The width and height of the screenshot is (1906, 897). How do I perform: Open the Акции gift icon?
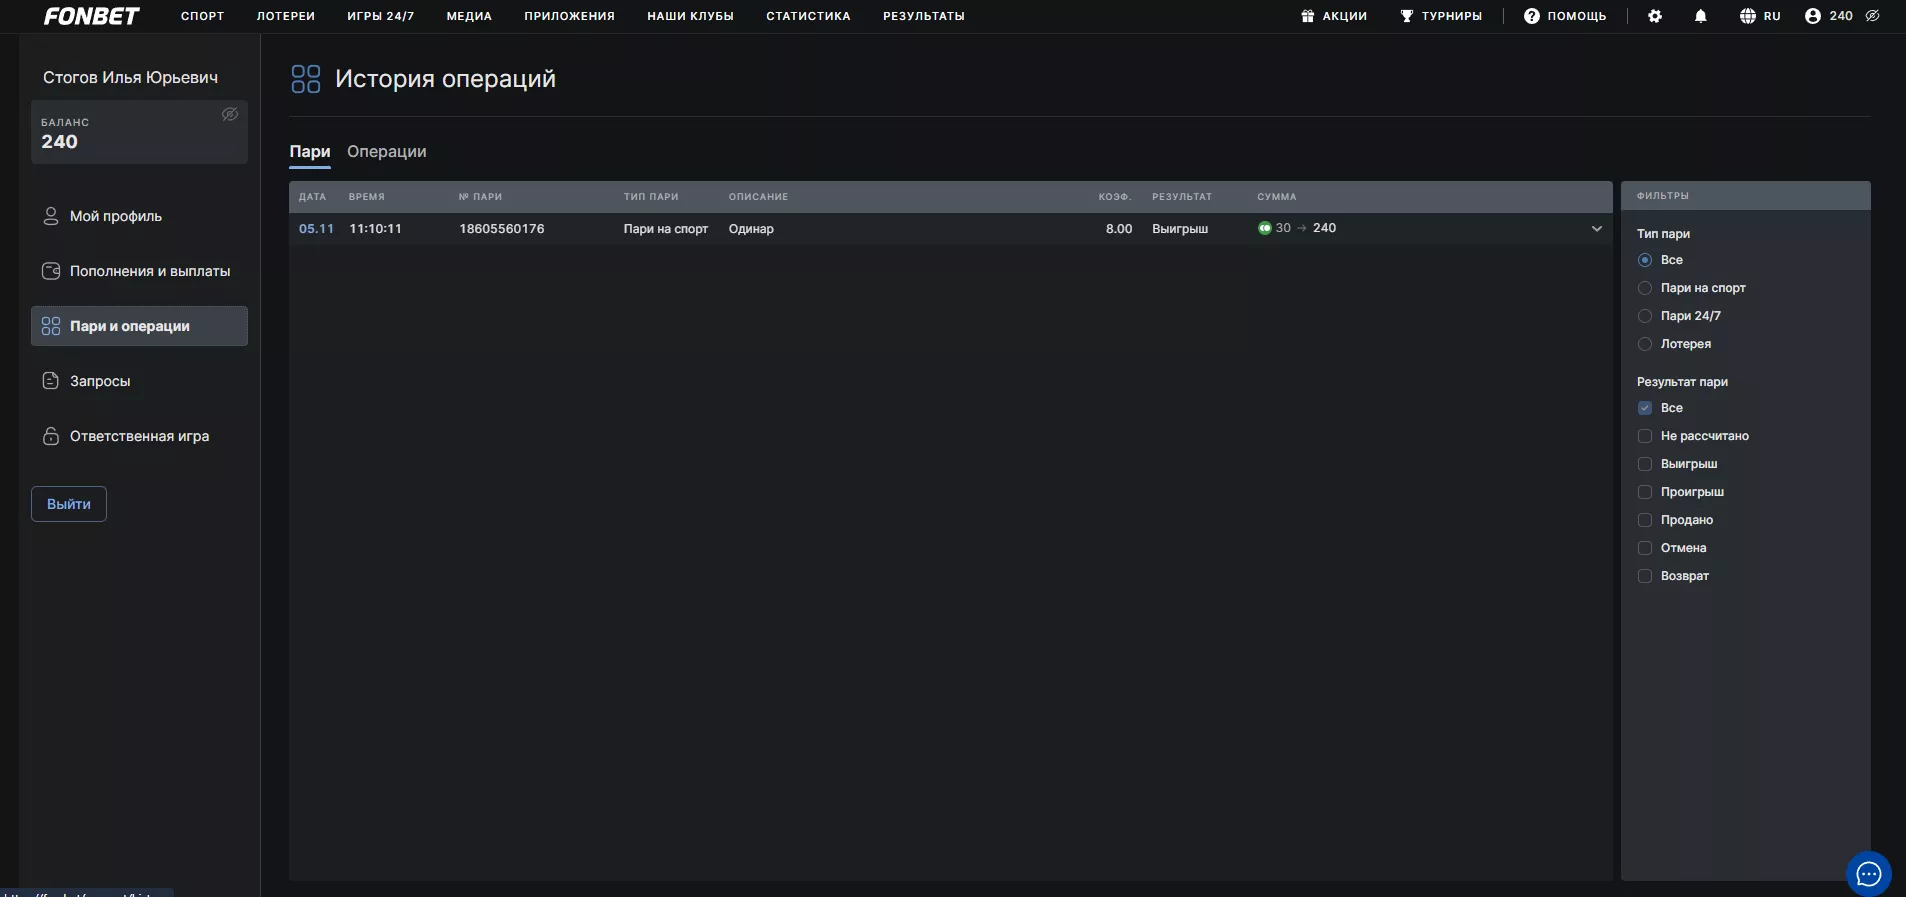[x=1307, y=16]
